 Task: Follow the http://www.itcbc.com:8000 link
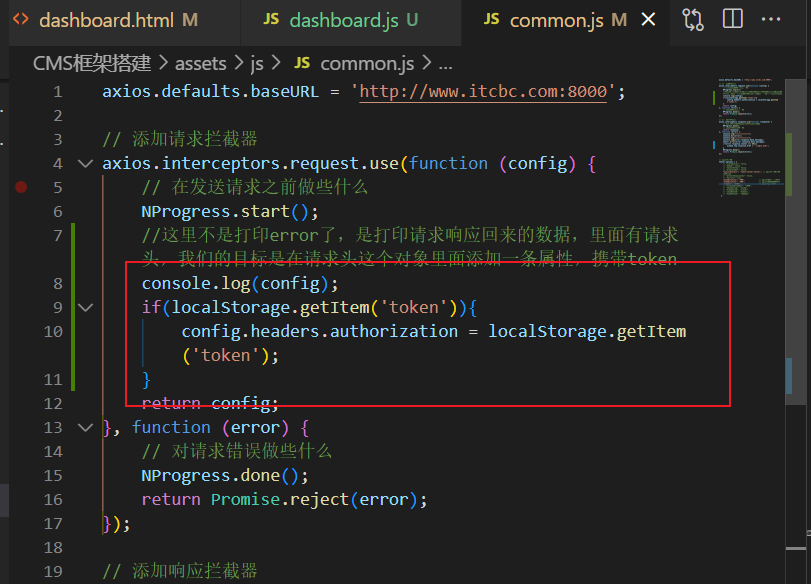point(483,92)
